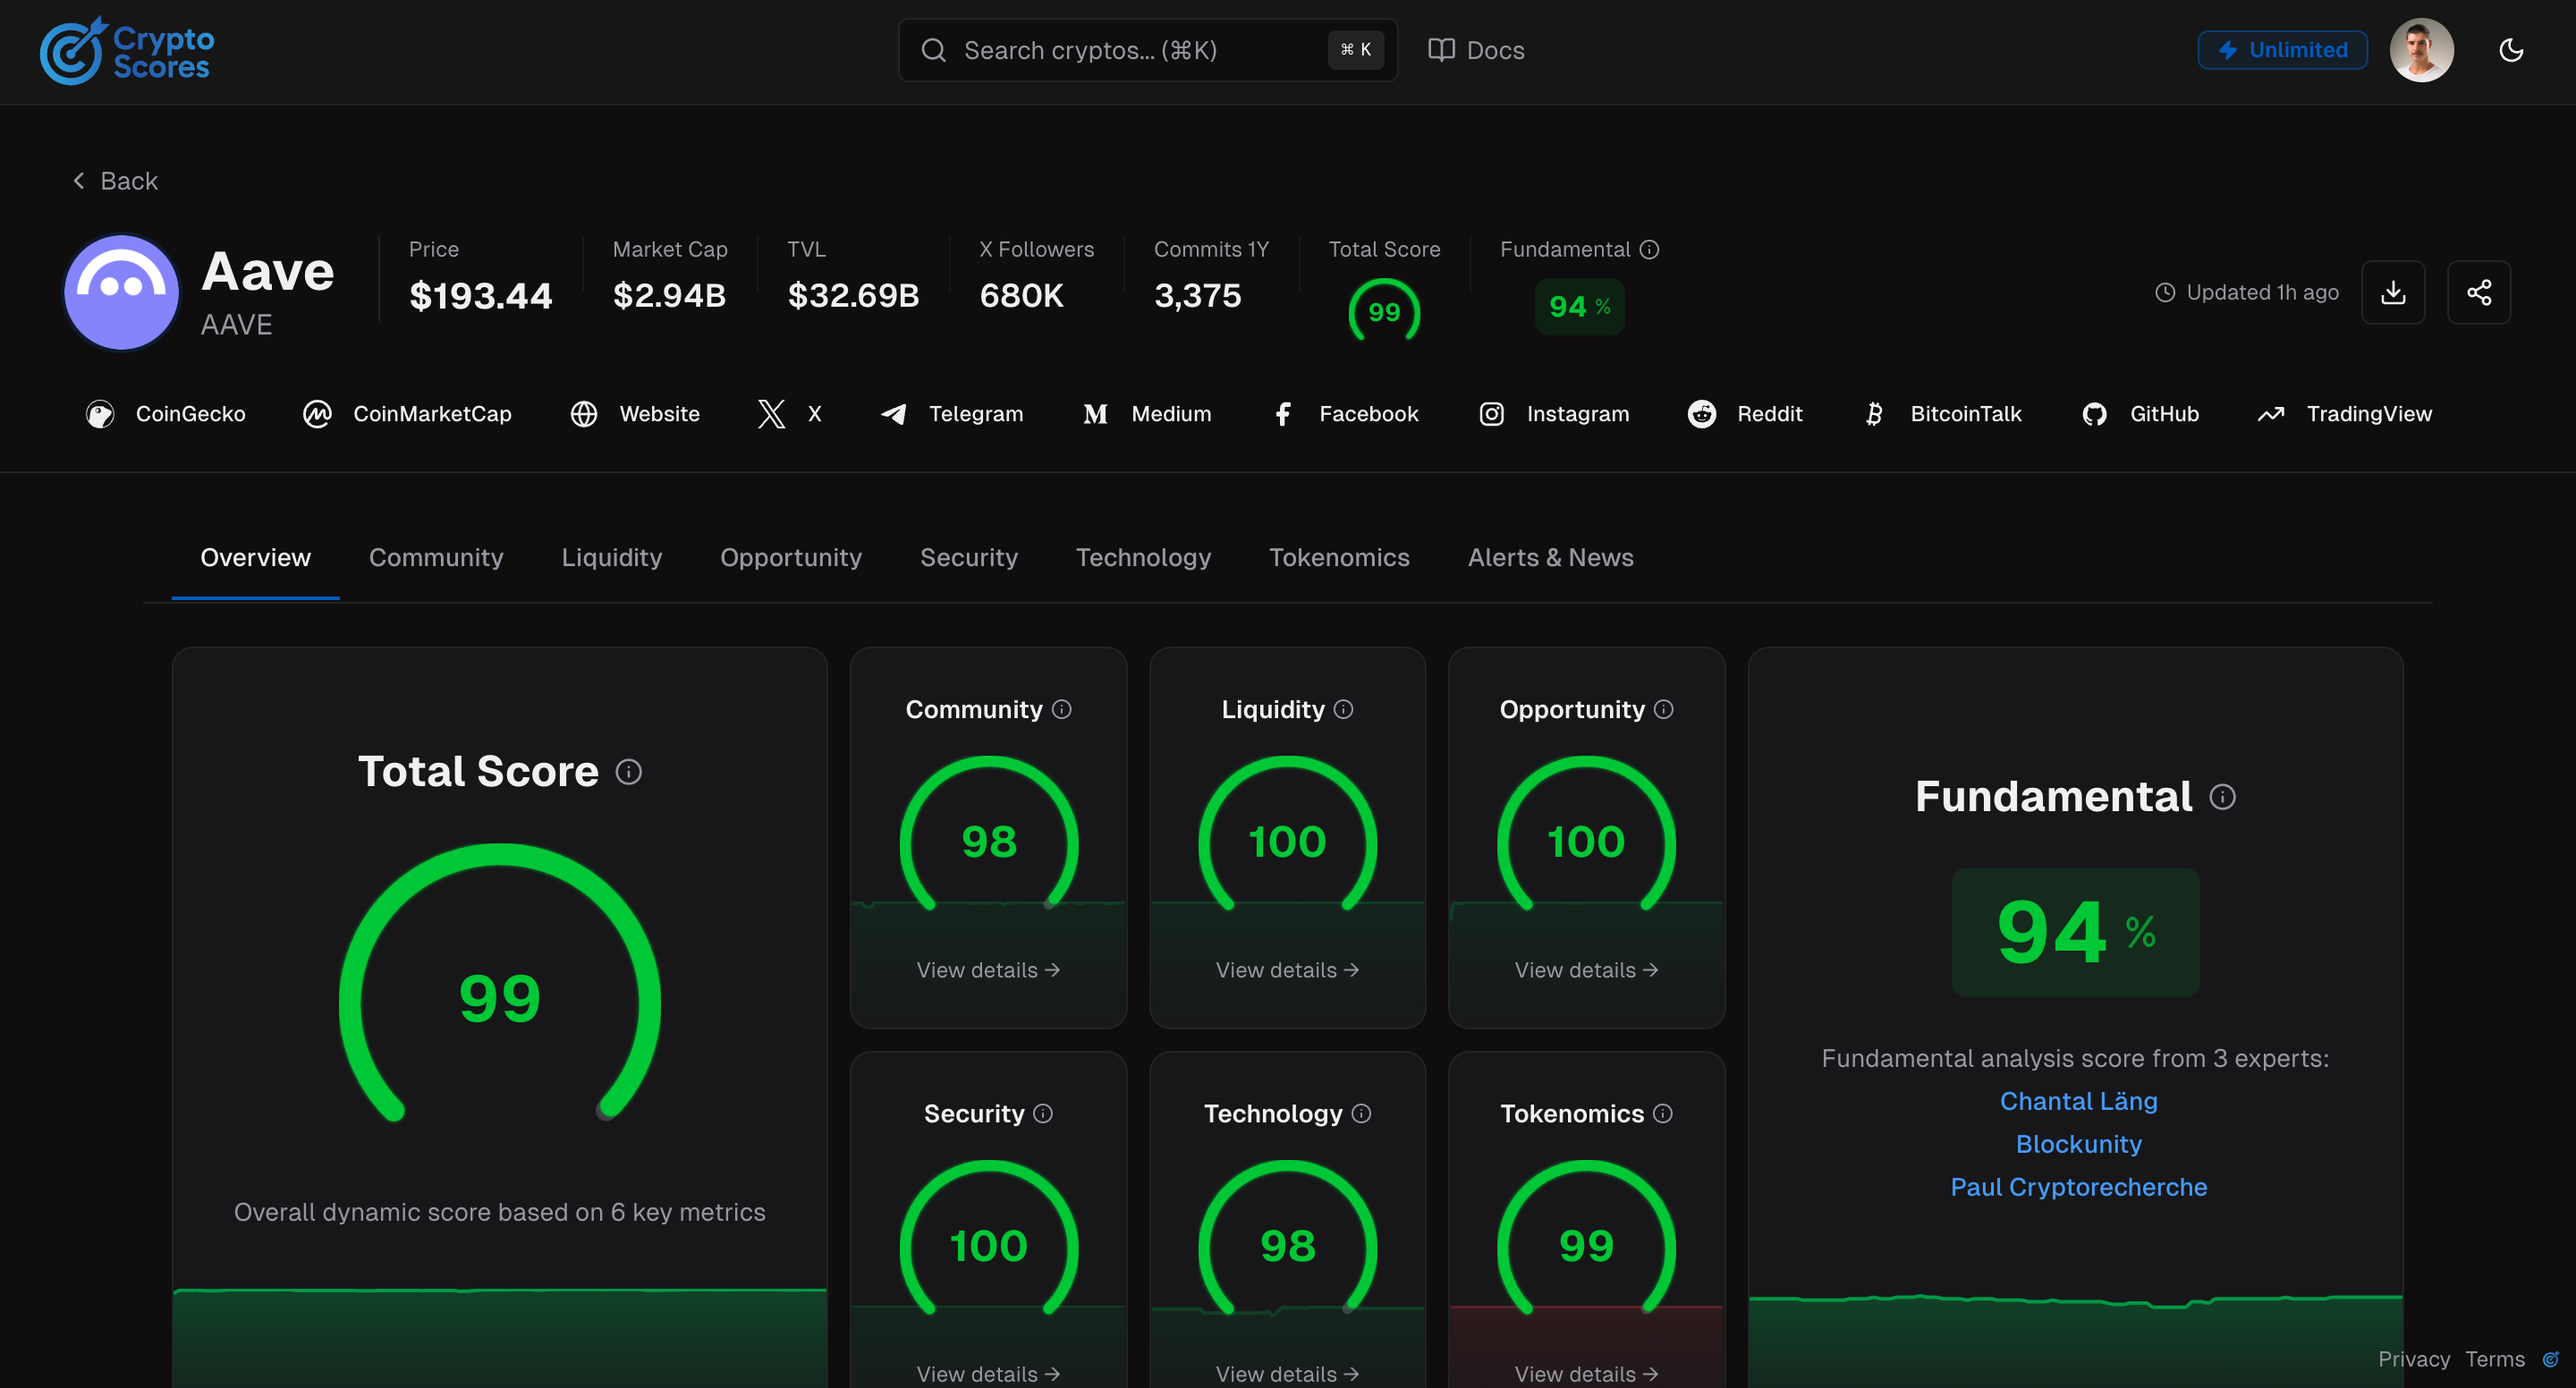Toggle dark mode with the moon icon
2576x1388 pixels.
[2511, 50]
